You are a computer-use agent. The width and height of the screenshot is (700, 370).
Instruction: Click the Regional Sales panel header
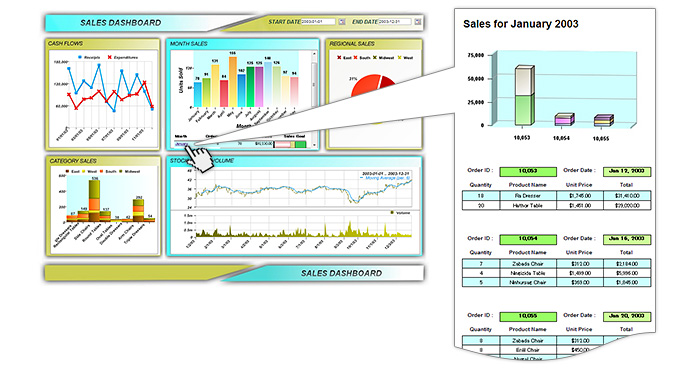374,44
